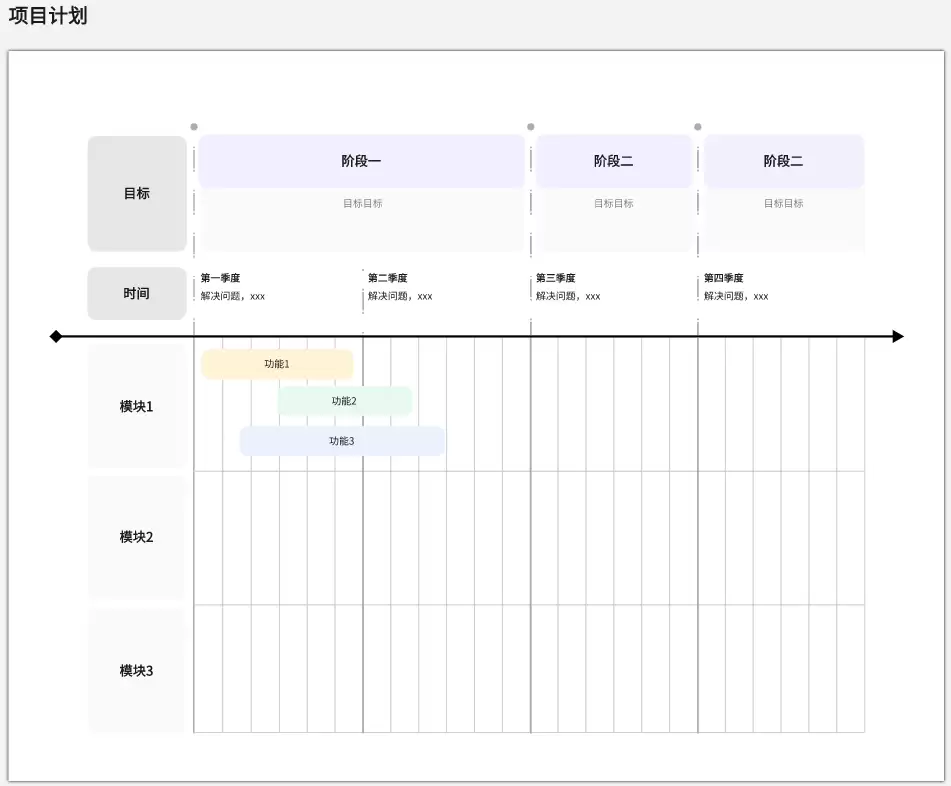Click the gray dot above fourth quarter
This screenshot has width=951, height=786.
pyautogui.click(x=698, y=127)
